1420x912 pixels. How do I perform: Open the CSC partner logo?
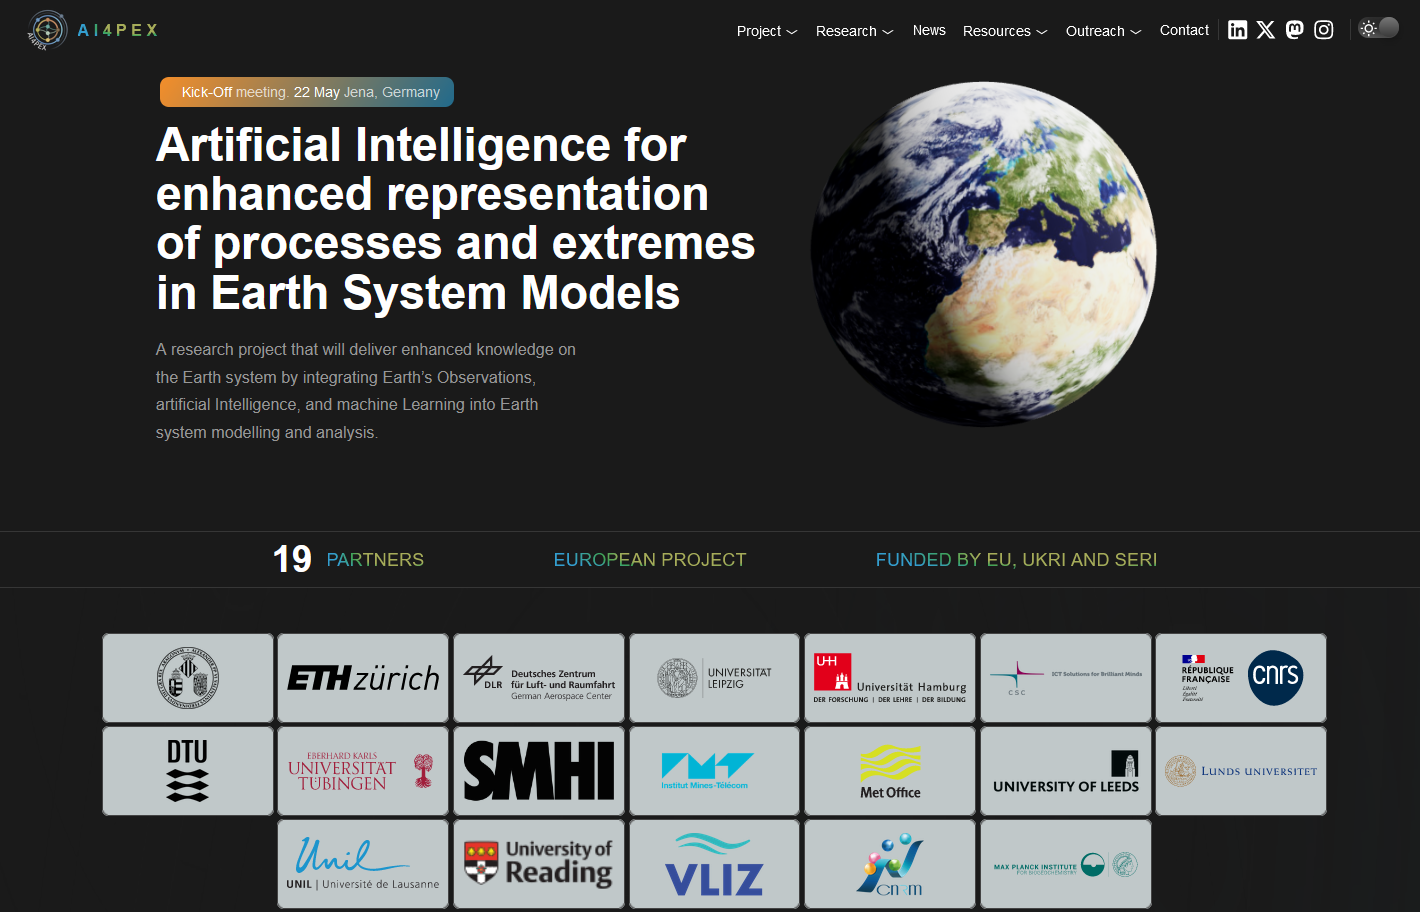(1066, 678)
